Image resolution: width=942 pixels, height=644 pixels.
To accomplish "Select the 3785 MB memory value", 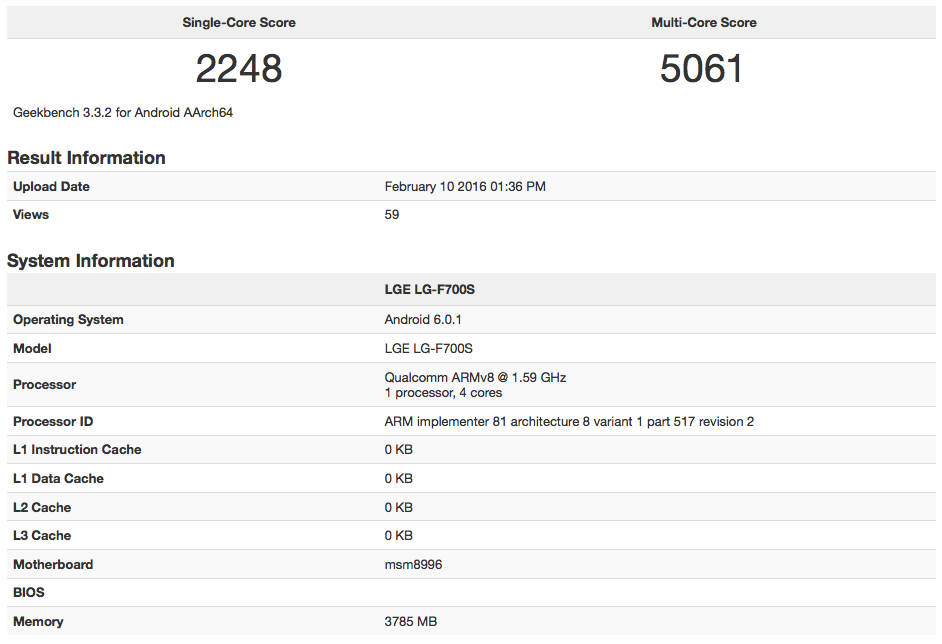I will pyautogui.click(x=411, y=622).
